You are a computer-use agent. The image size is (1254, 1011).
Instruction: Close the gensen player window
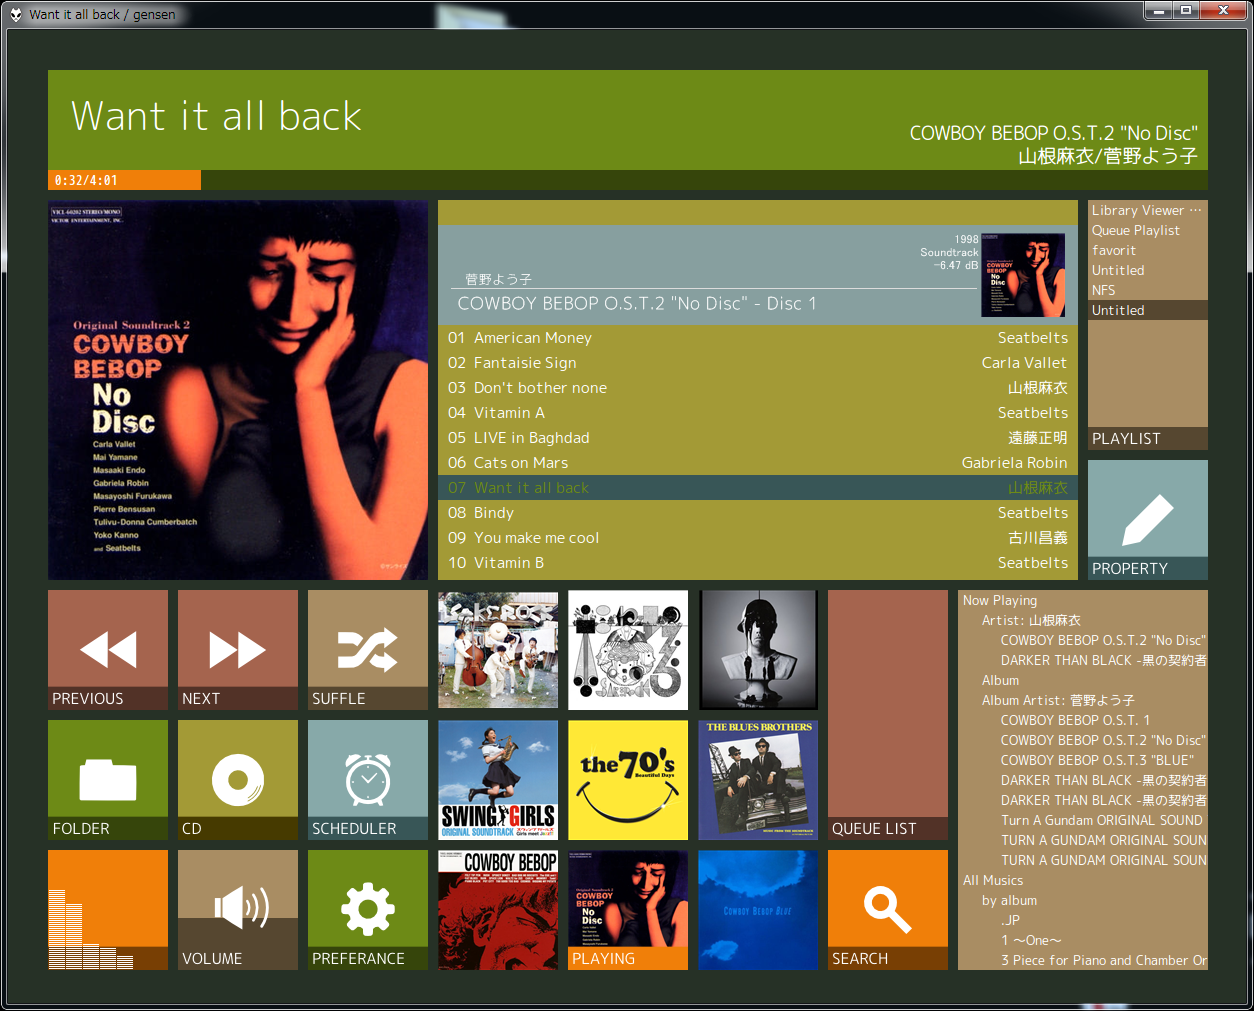[x=1224, y=11]
